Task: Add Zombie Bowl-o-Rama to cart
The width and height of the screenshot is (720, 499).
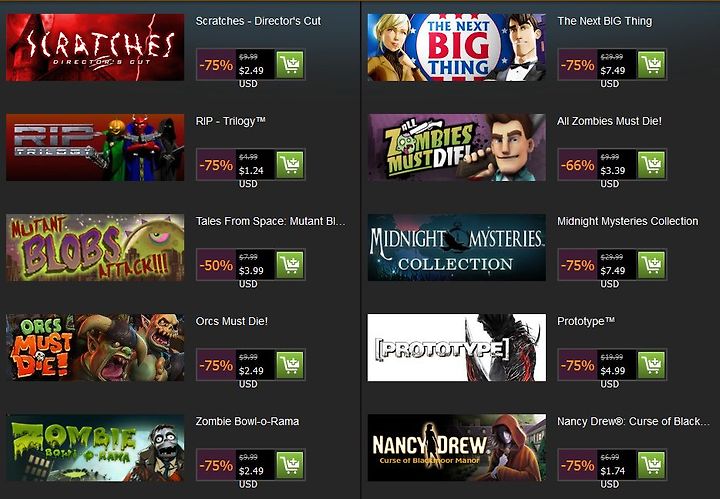Action: point(290,465)
